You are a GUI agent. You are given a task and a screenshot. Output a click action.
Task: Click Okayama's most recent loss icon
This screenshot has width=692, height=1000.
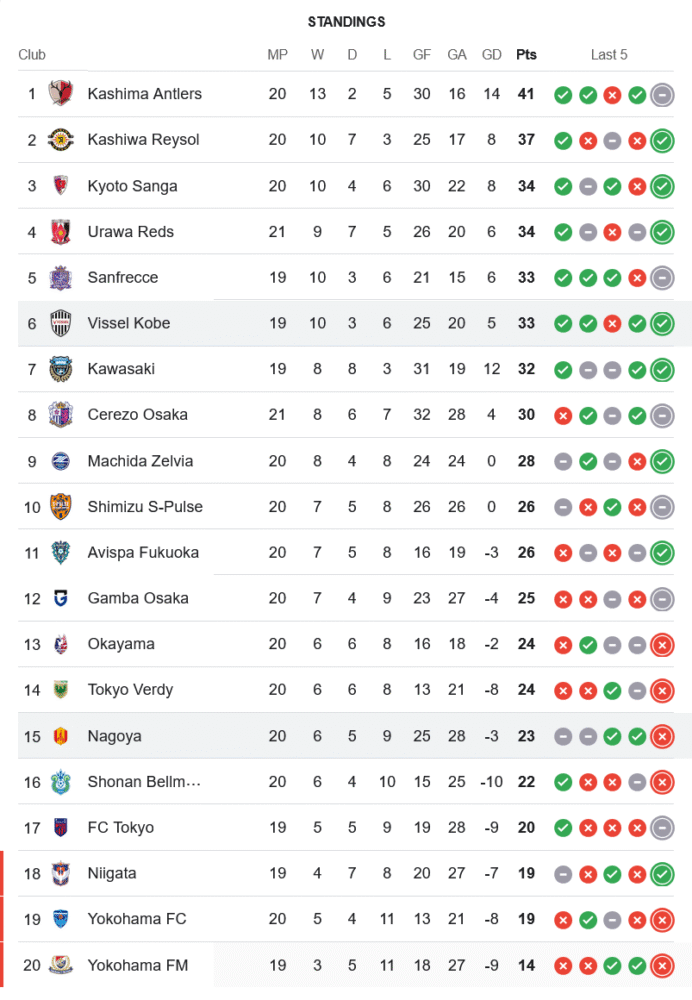(x=661, y=644)
